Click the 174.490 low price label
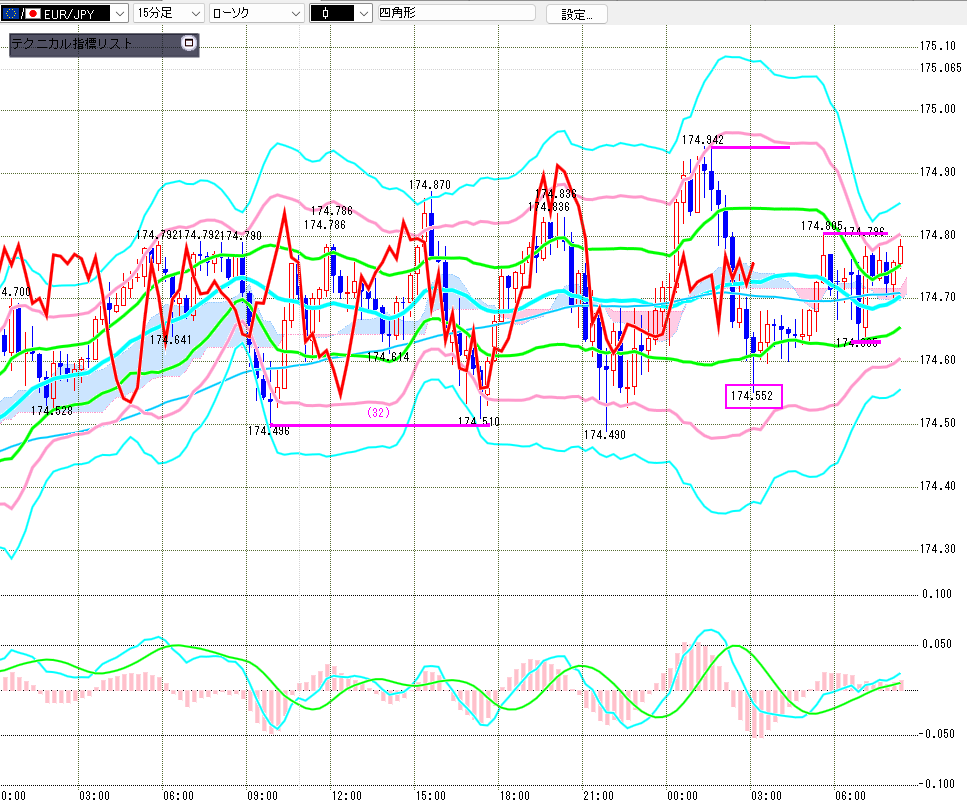Viewport: 967px width, 806px height. 604,434
